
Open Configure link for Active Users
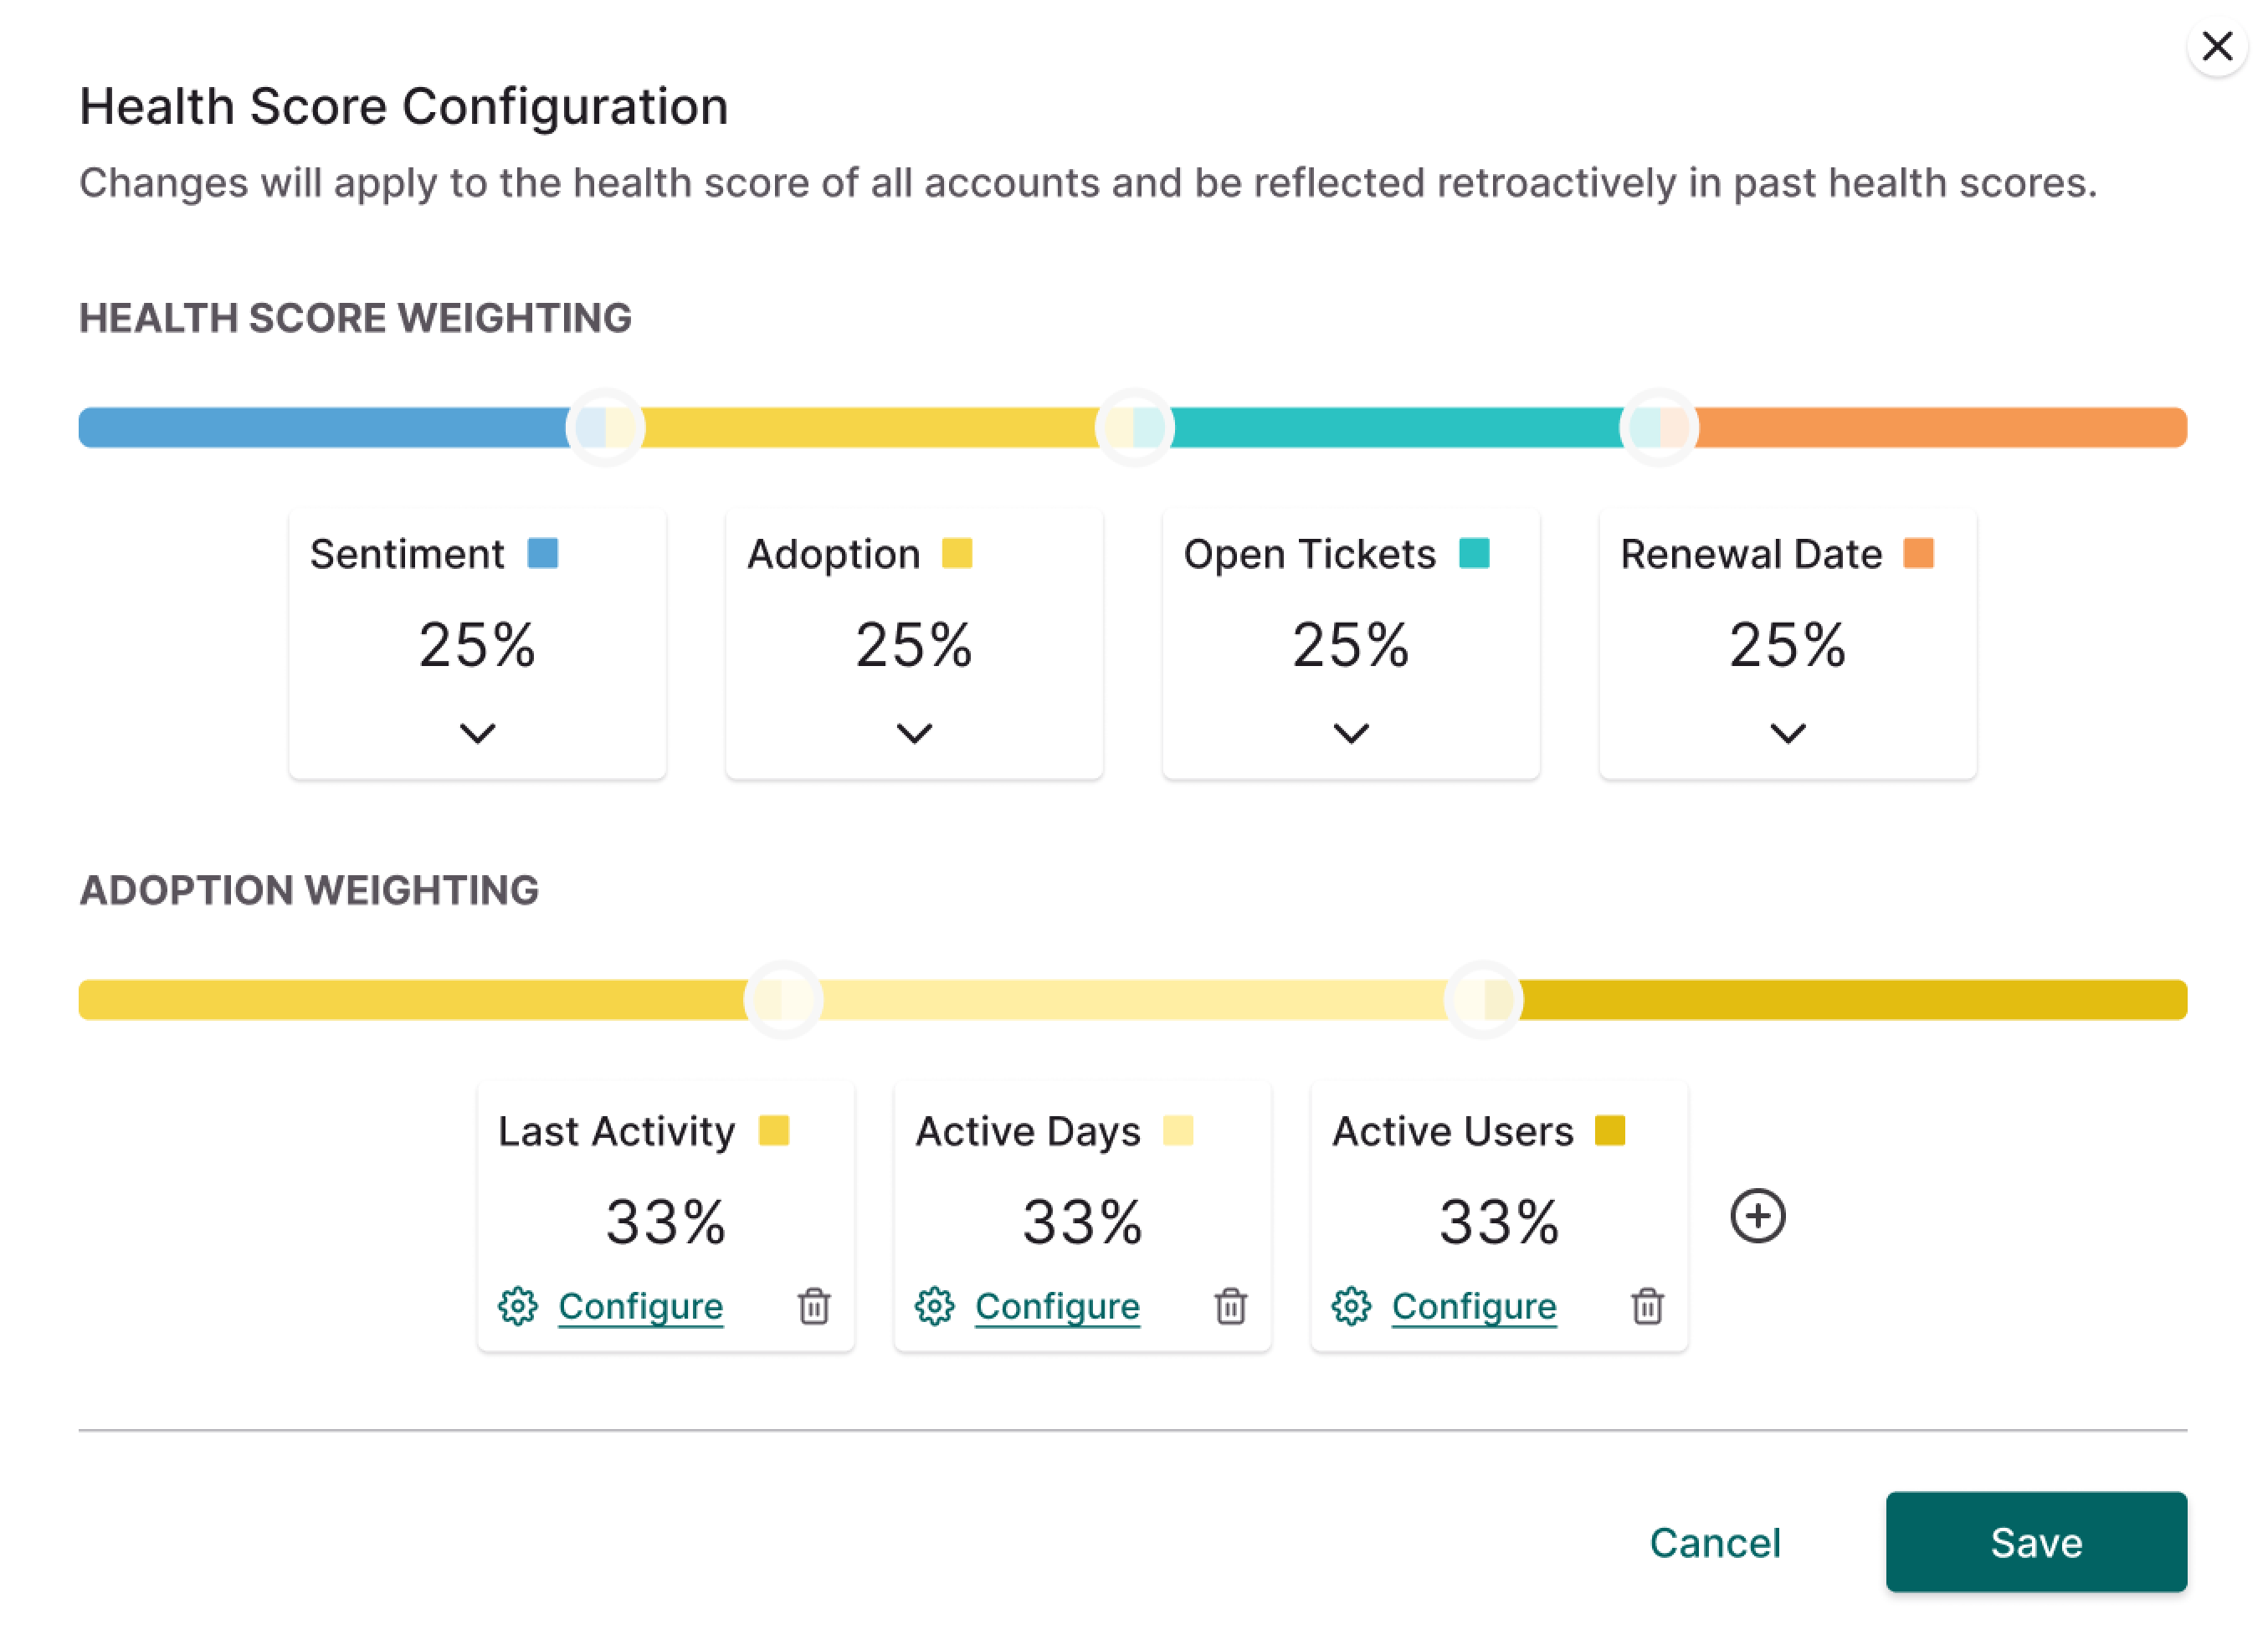click(x=1473, y=1306)
